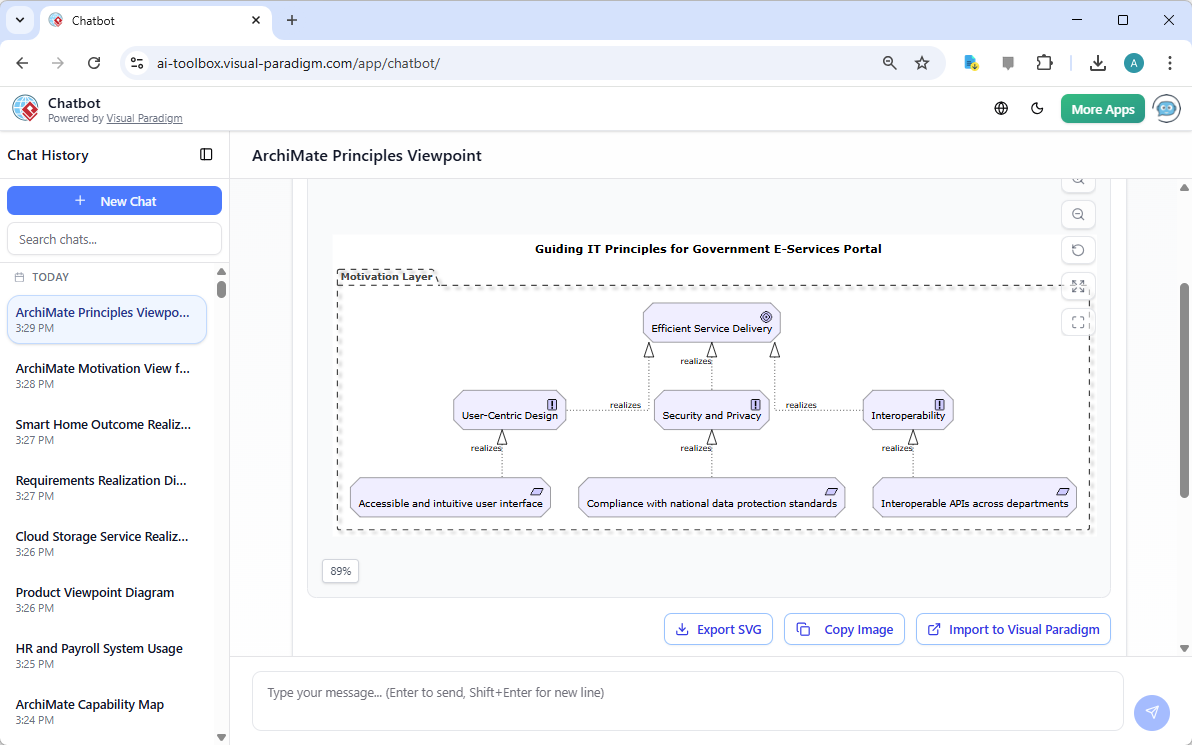Select the Zoom In magnifier icon
Viewport: 1192px width, 745px height.
[x=1078, y=178]
